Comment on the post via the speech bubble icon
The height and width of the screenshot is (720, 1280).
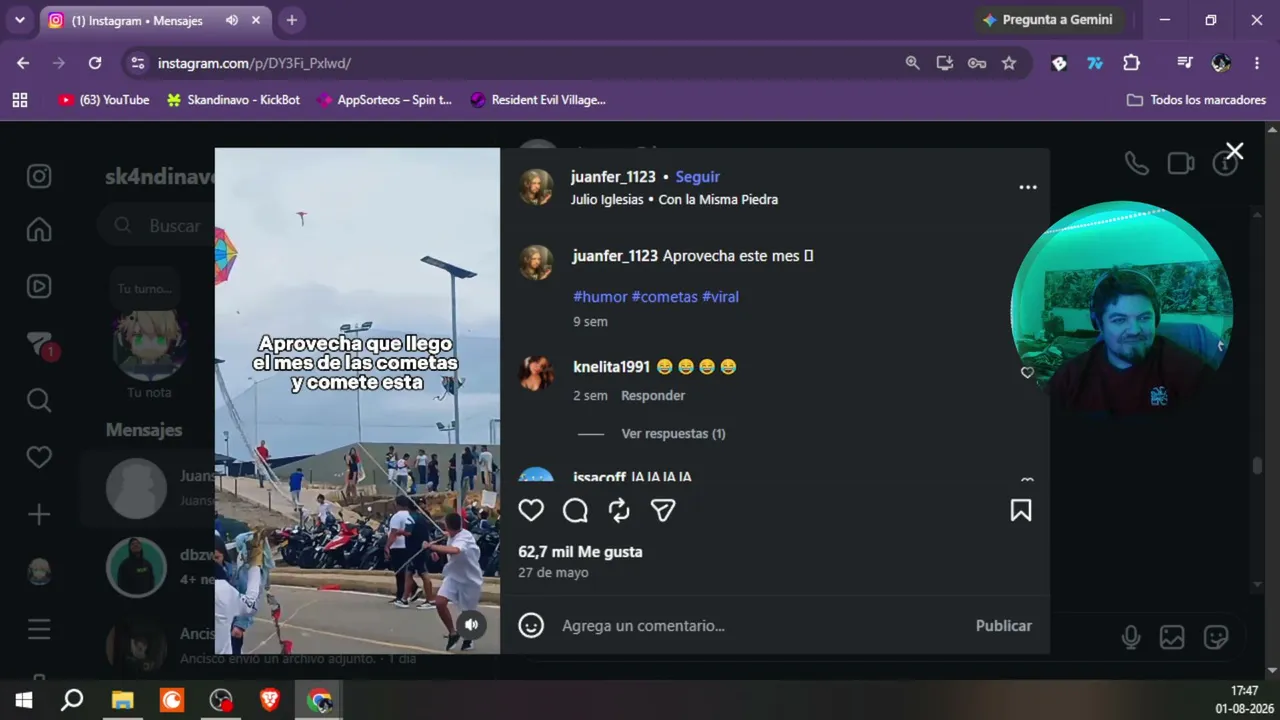click(x=575, y=511)
